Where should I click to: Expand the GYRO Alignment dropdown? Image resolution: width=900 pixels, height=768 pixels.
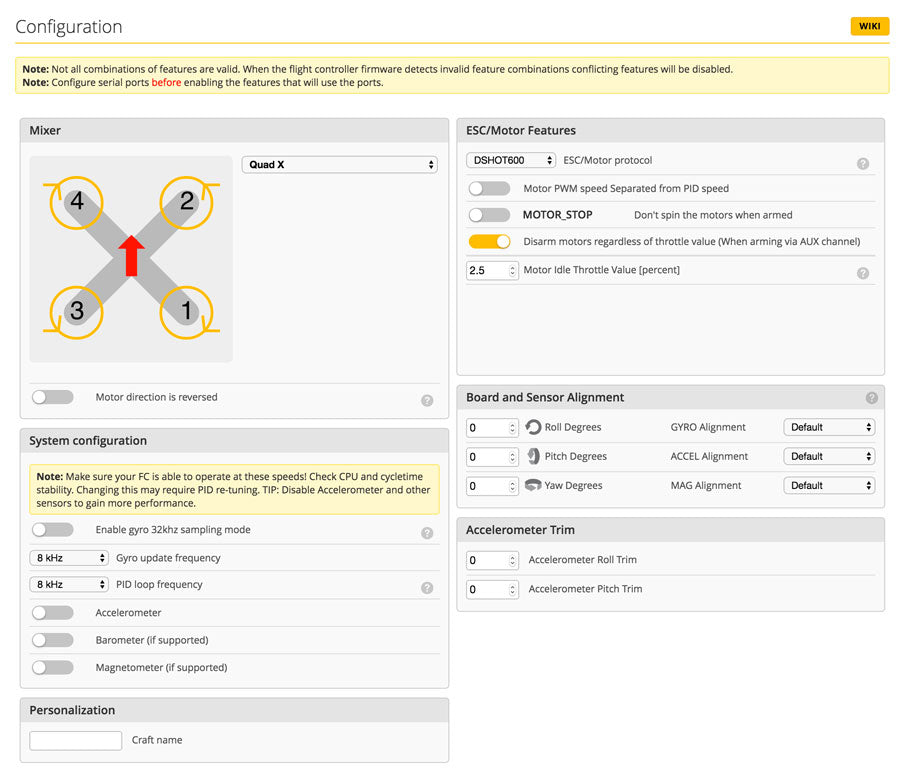(x=829, y=427)
